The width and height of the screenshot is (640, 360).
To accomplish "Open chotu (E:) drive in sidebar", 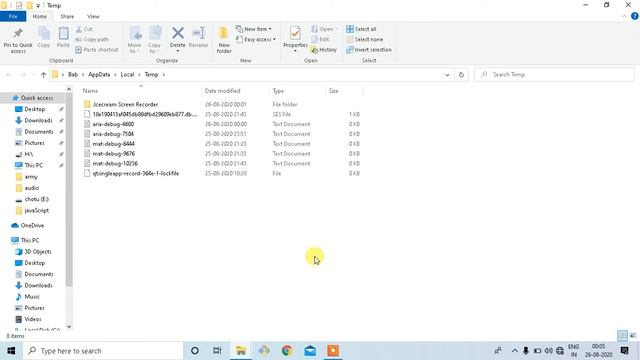I will (36, 199).
